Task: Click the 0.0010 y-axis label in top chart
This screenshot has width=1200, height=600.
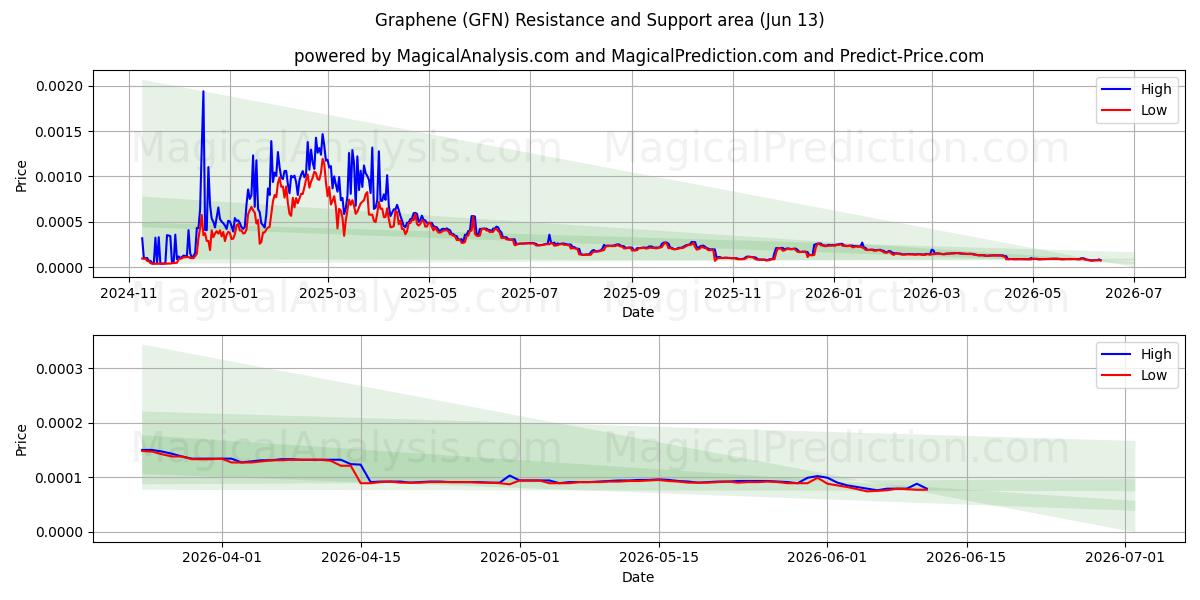Action: (60, 177)
